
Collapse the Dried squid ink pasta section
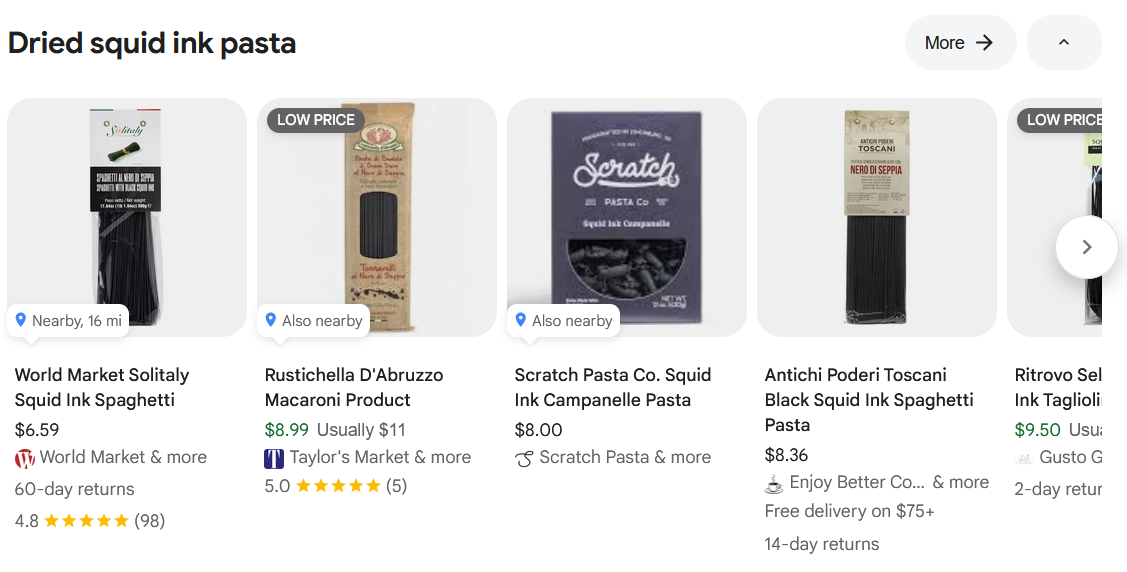(x=1063, y=43)
